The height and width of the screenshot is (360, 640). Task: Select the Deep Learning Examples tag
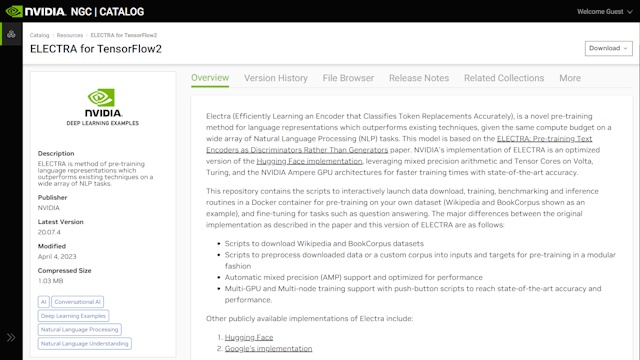73,316
